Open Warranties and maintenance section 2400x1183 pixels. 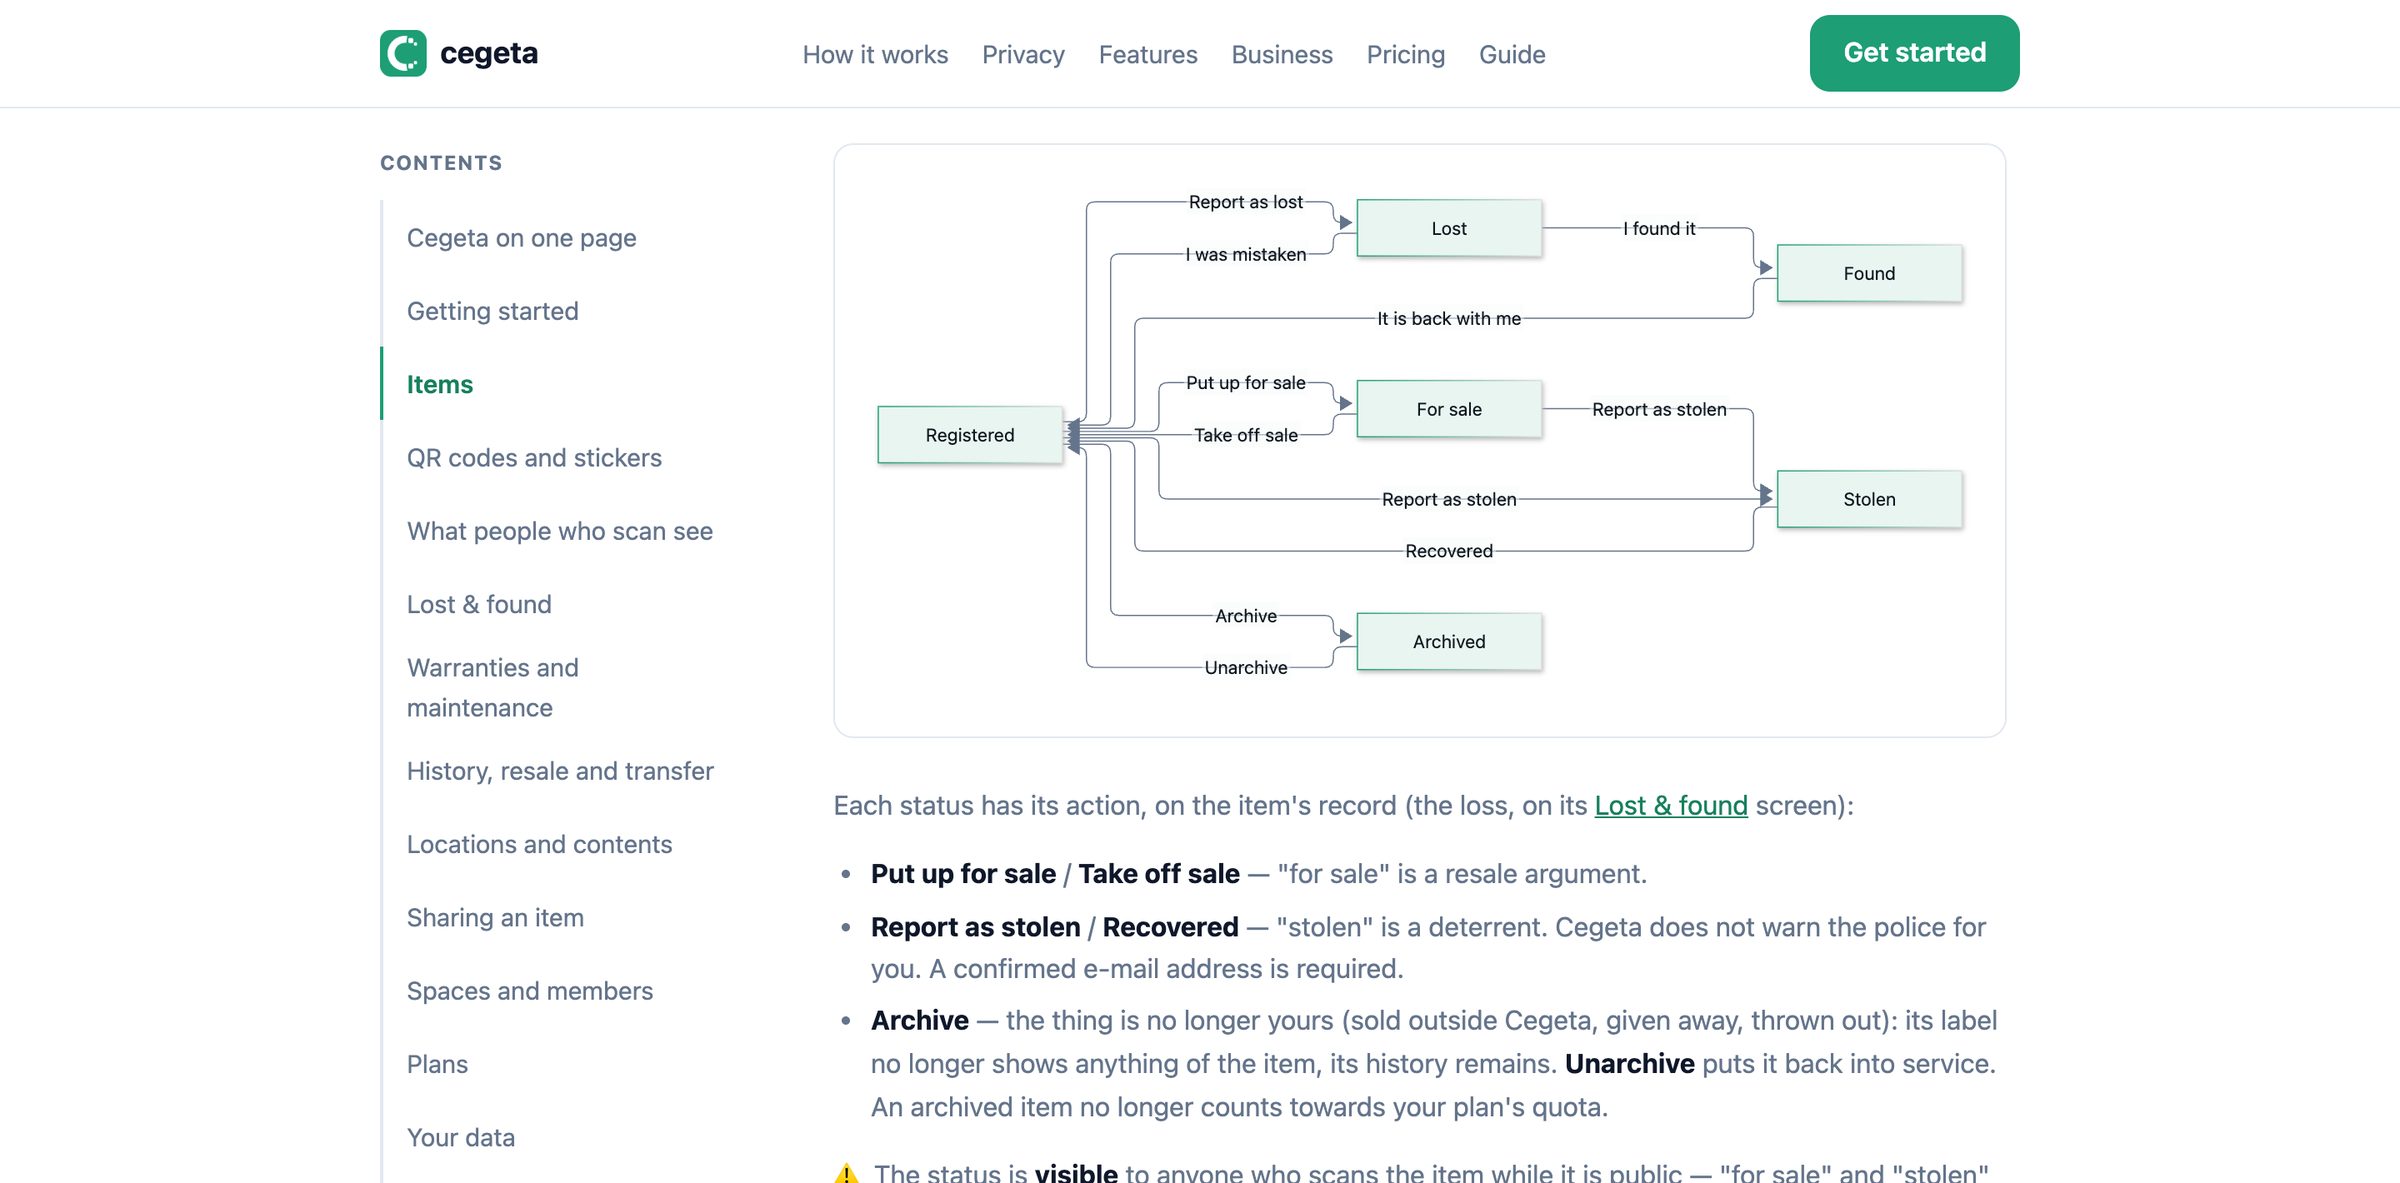pos(493,688)
